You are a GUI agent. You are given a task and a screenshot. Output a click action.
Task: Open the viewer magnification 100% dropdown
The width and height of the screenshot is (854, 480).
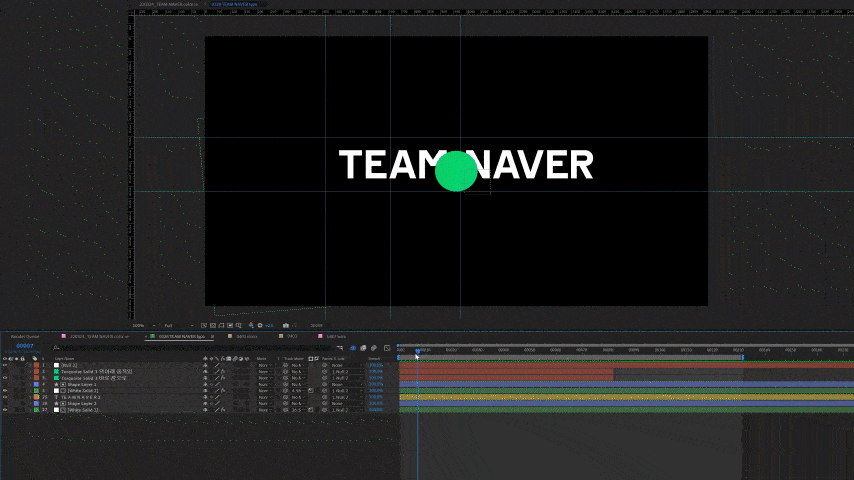tap(144, 325)
